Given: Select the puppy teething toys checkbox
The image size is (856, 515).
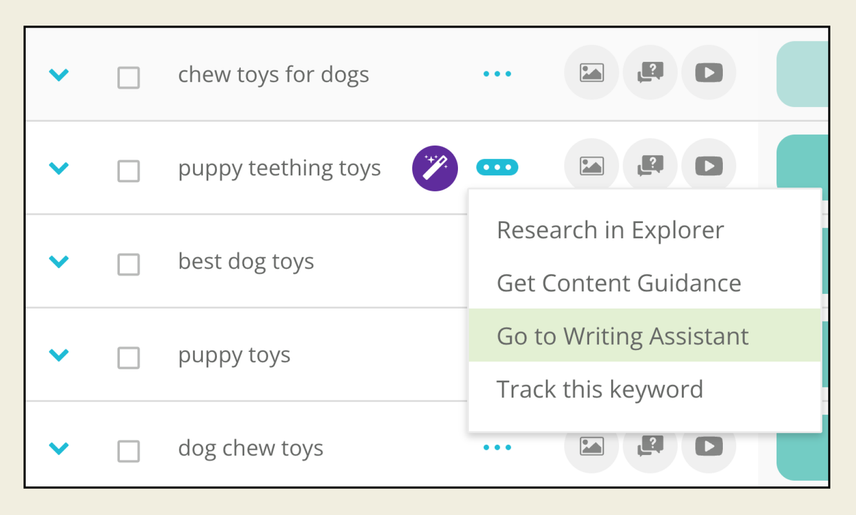Looking at the screenshot, I should pos(129,171).
